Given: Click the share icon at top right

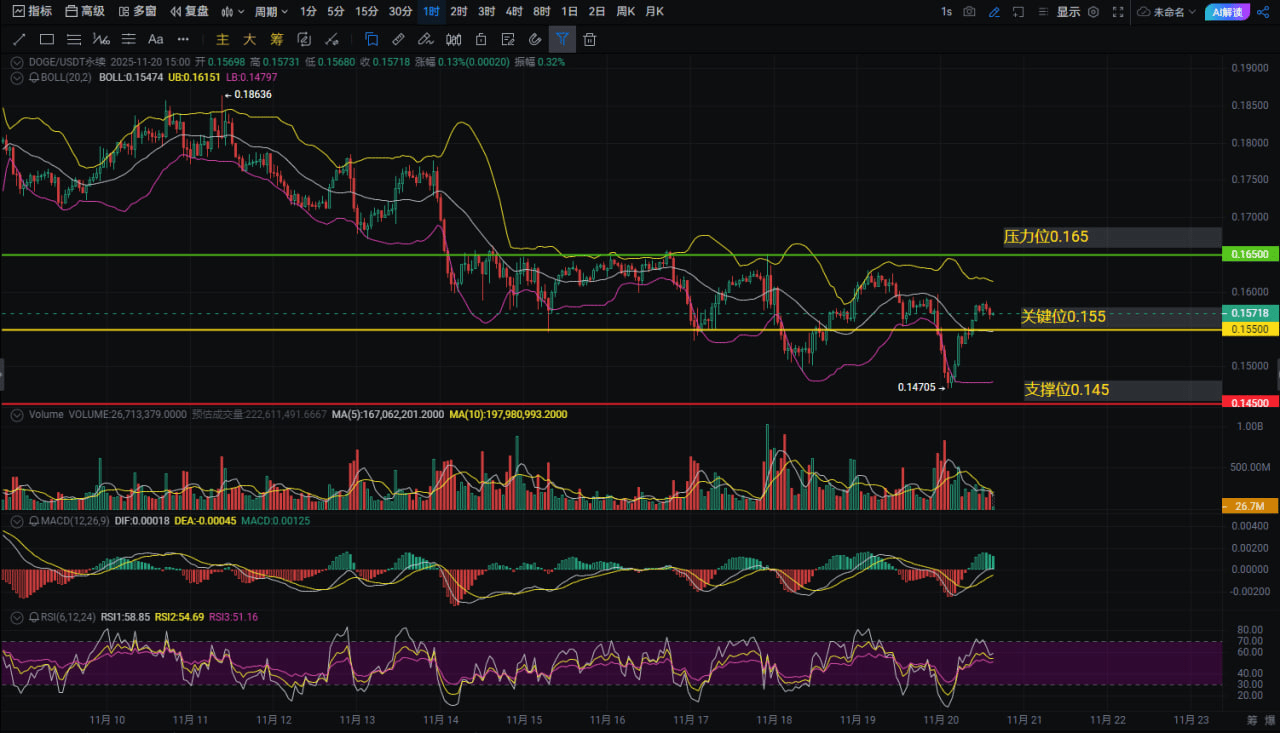Looking at the screenshot, I should point(1262,12).
